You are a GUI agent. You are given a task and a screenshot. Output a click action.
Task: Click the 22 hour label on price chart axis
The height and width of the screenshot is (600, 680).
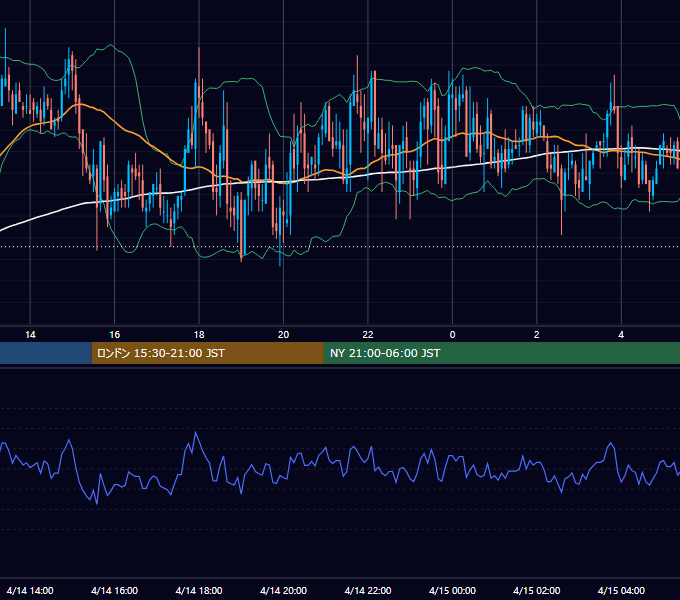coord(368,335)
